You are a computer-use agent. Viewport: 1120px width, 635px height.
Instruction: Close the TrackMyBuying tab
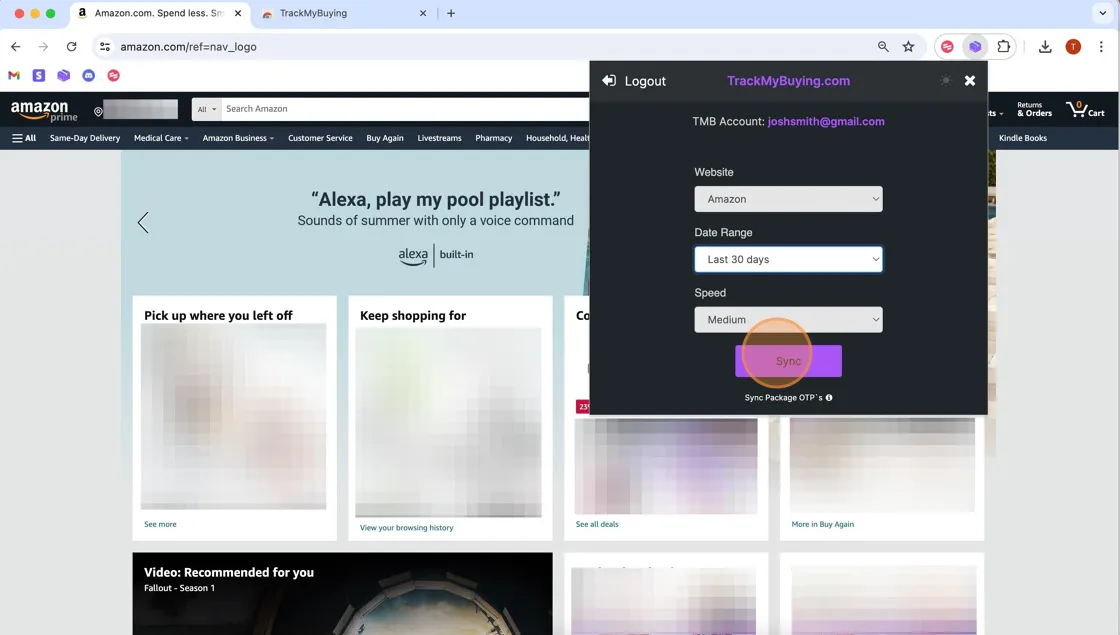point(423,13)
